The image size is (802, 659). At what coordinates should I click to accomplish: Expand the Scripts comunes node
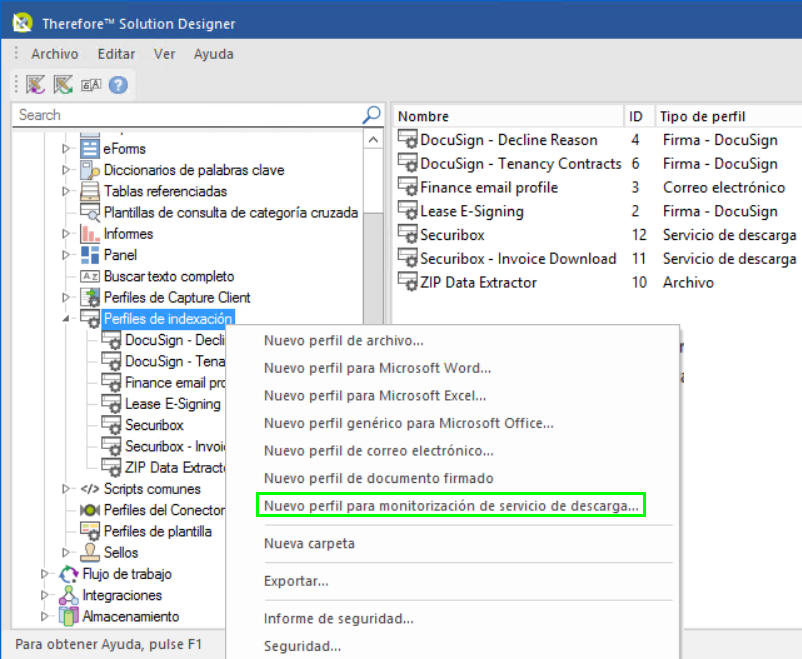coord(65,489)
